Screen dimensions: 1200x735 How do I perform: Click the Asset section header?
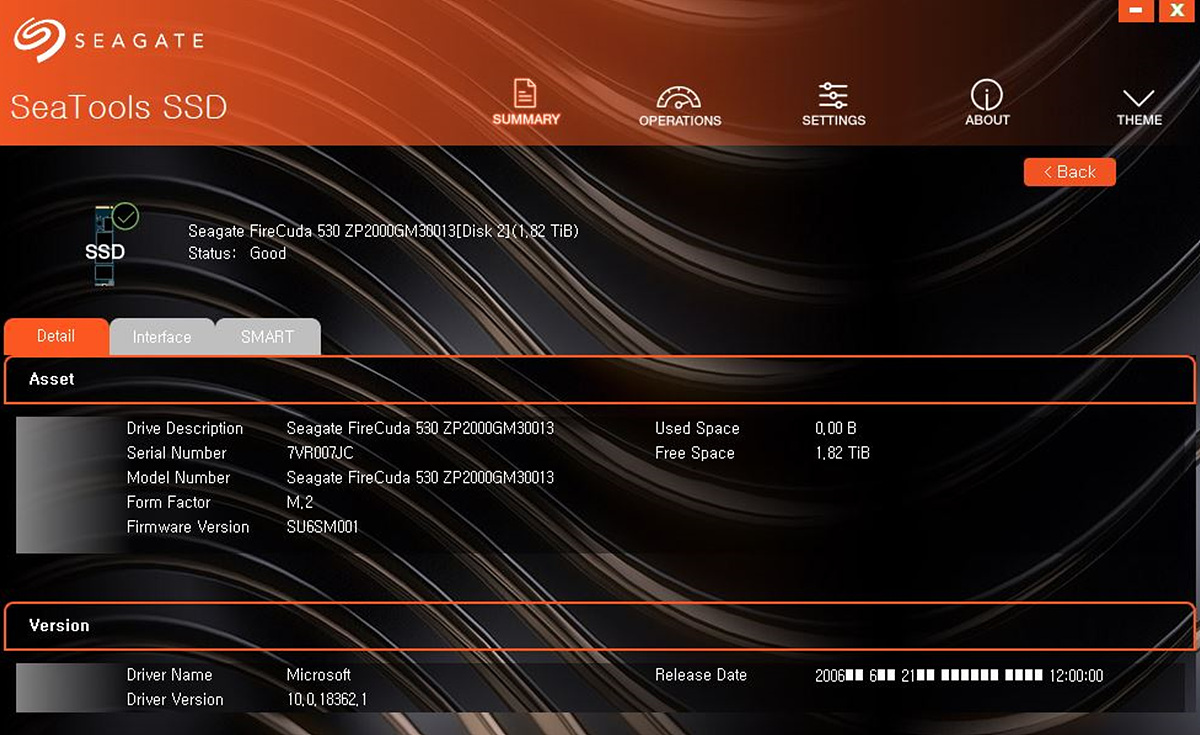(599, 380)
